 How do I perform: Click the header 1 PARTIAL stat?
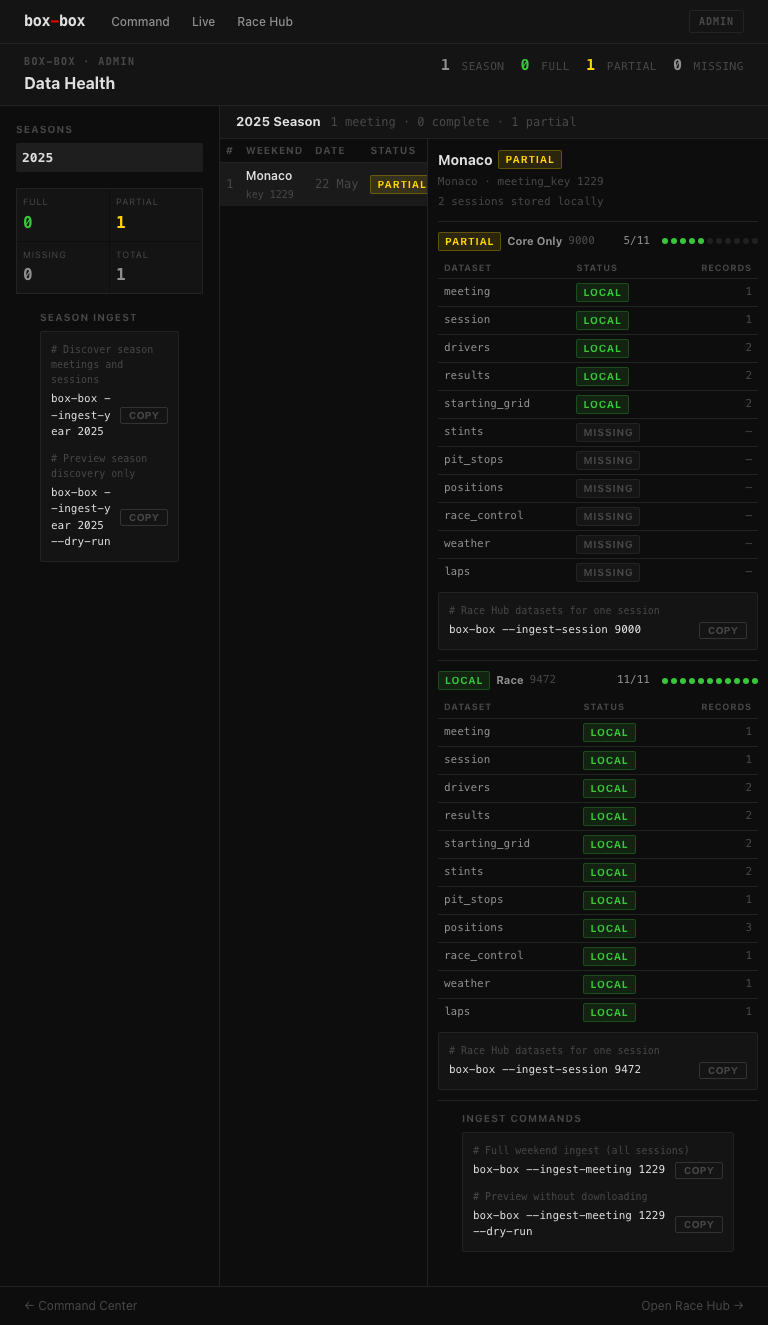point(621,65)
